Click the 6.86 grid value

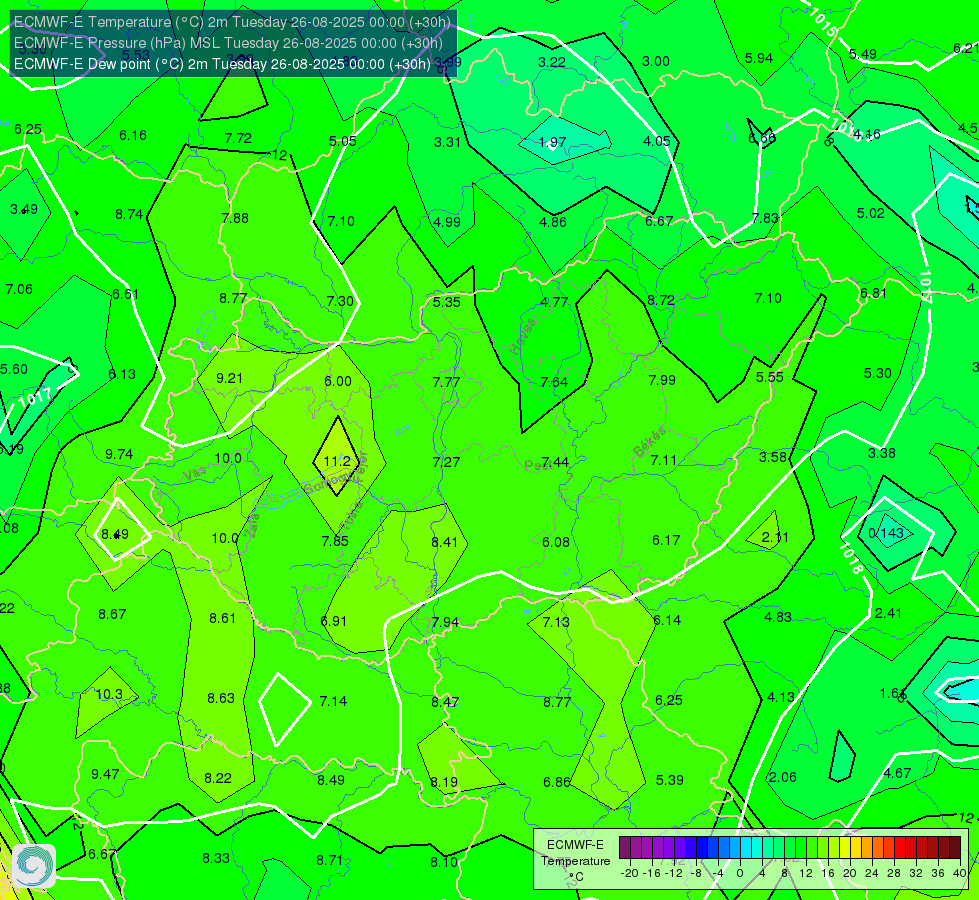556,781
